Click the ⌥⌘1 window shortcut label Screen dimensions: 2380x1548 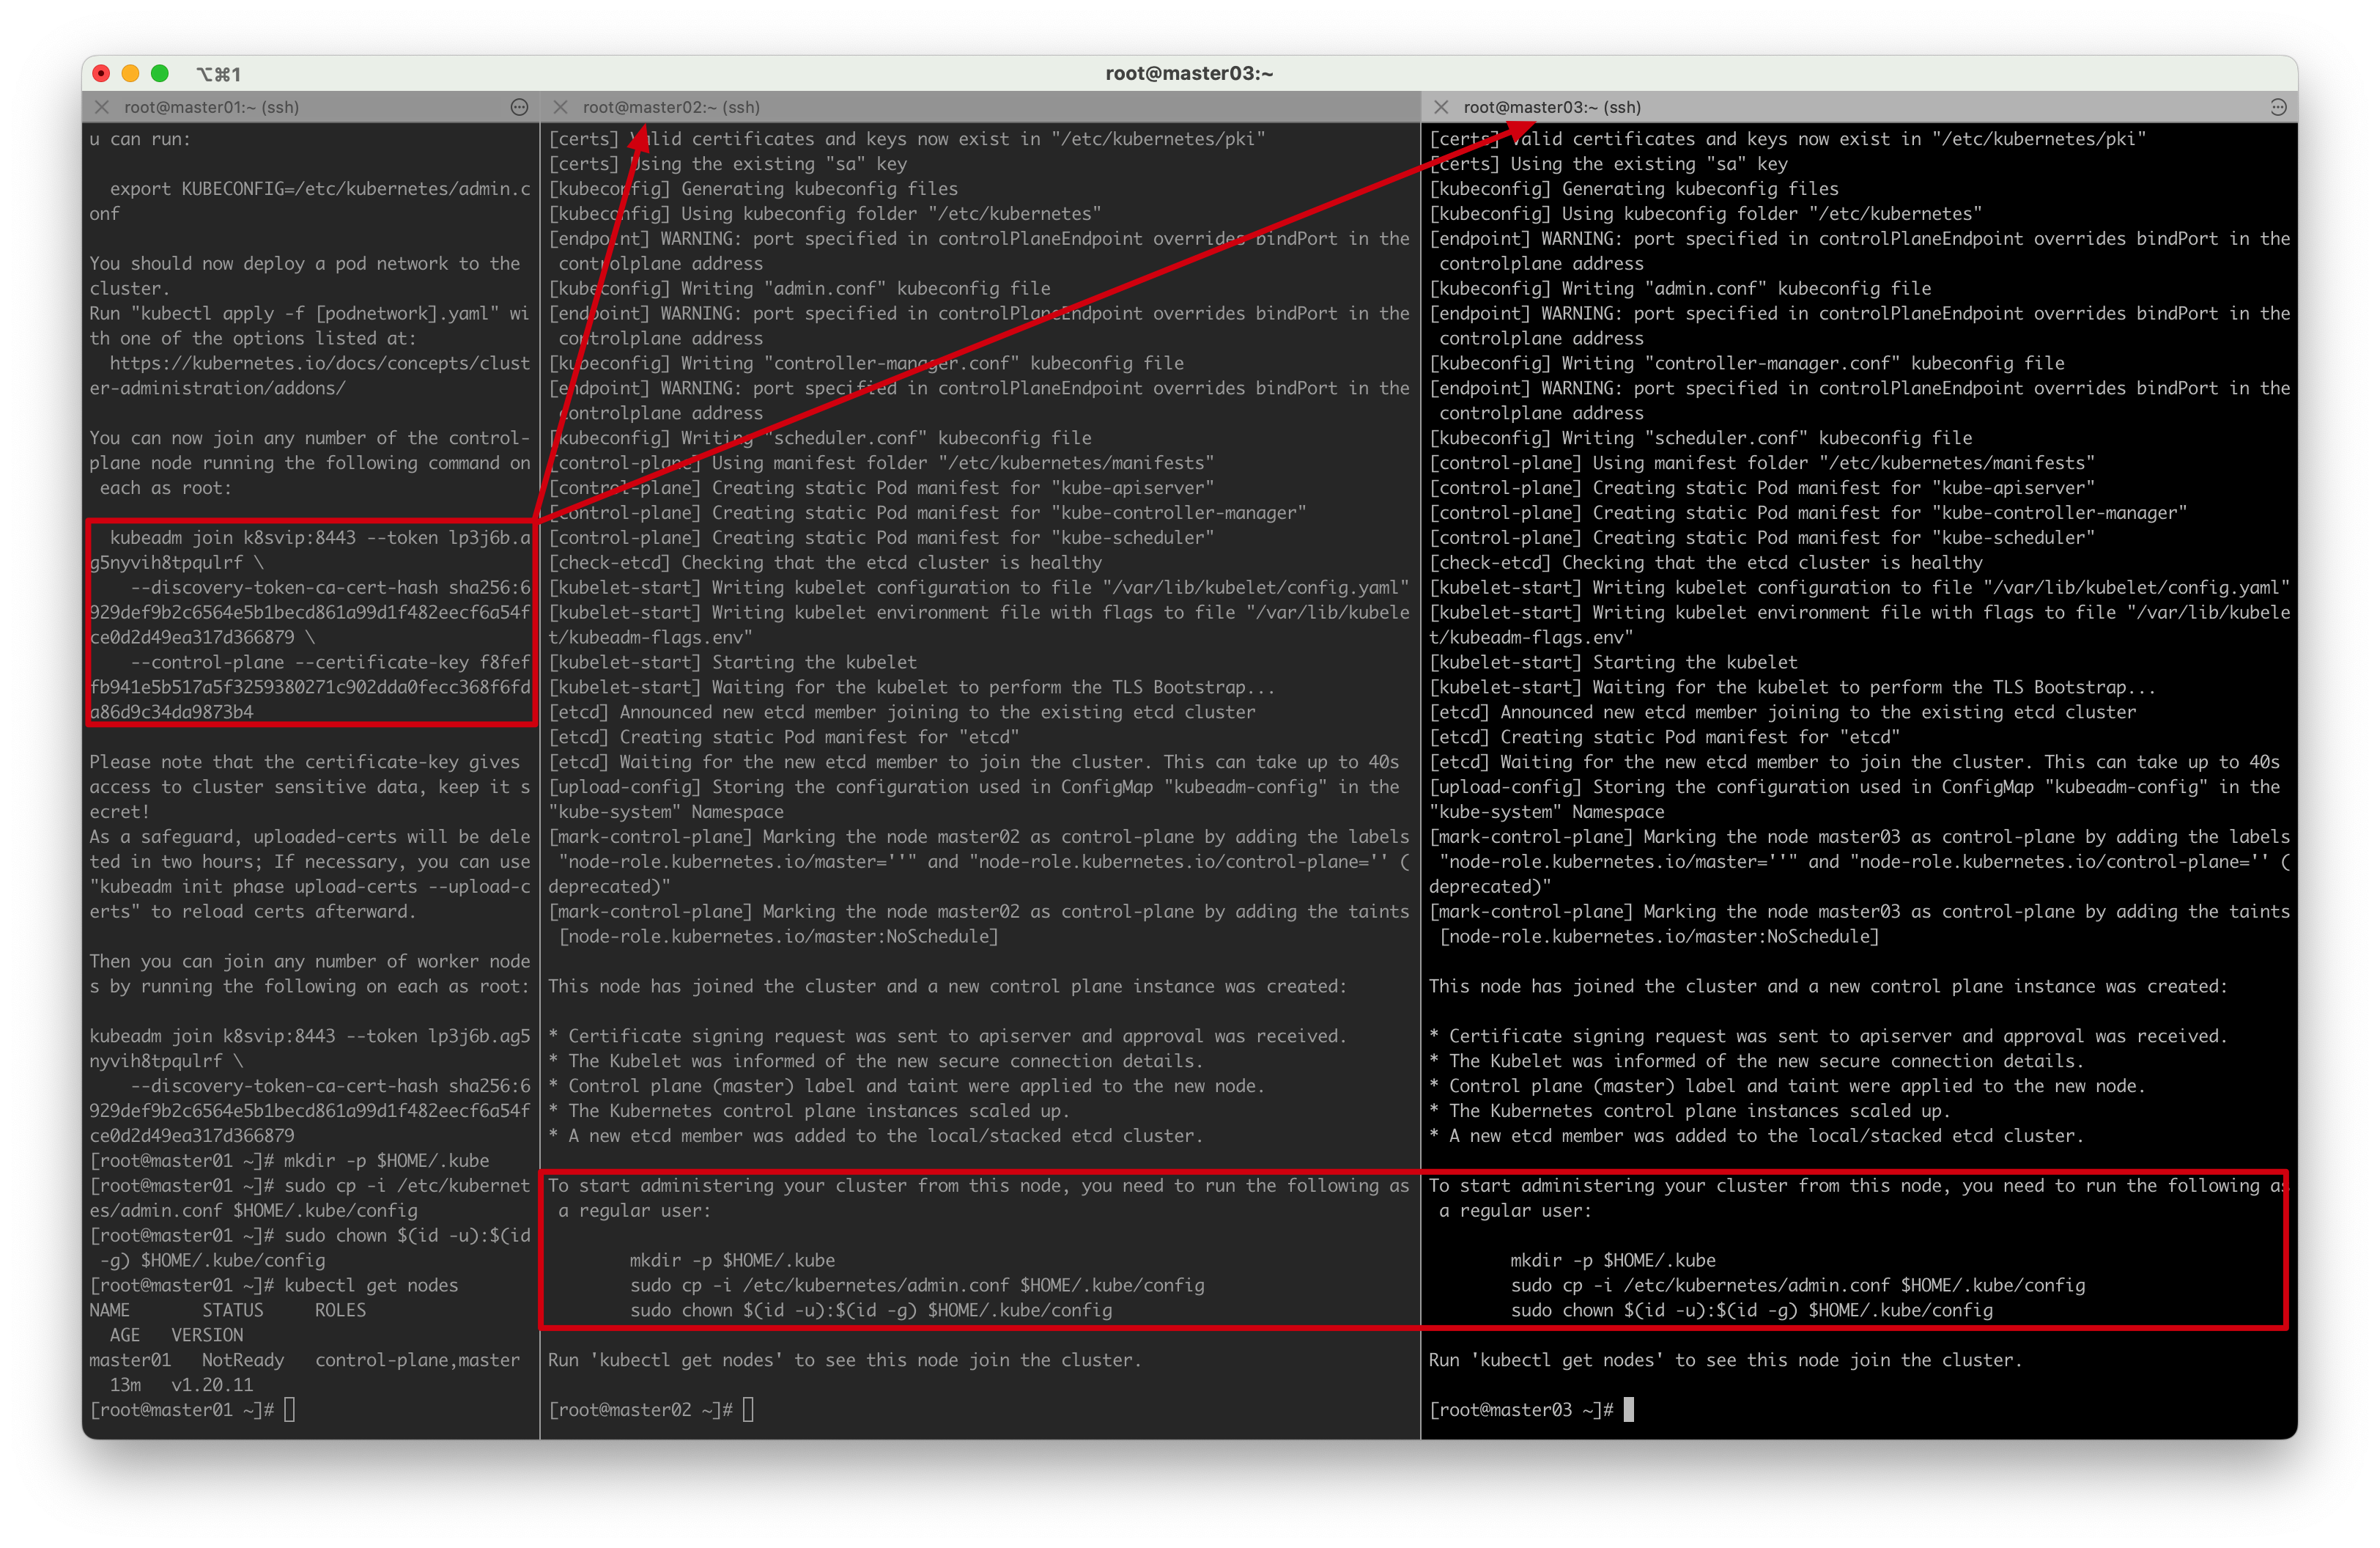pyautogui.click(x=218, y=74)
